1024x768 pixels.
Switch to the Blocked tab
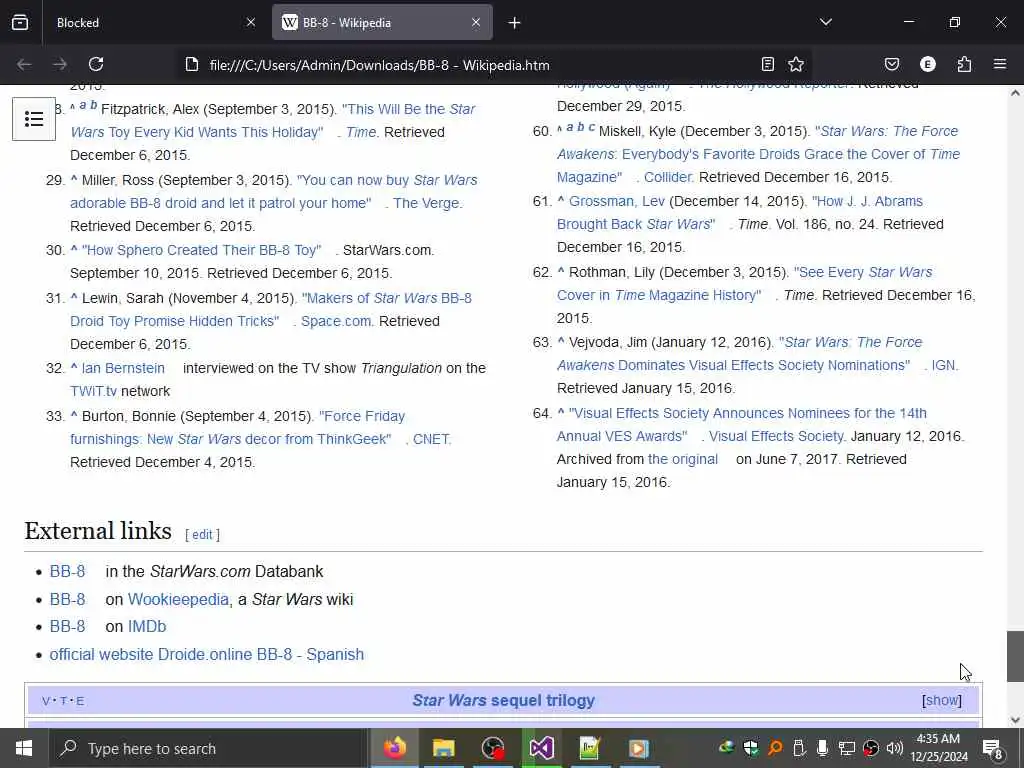point(152,22)
